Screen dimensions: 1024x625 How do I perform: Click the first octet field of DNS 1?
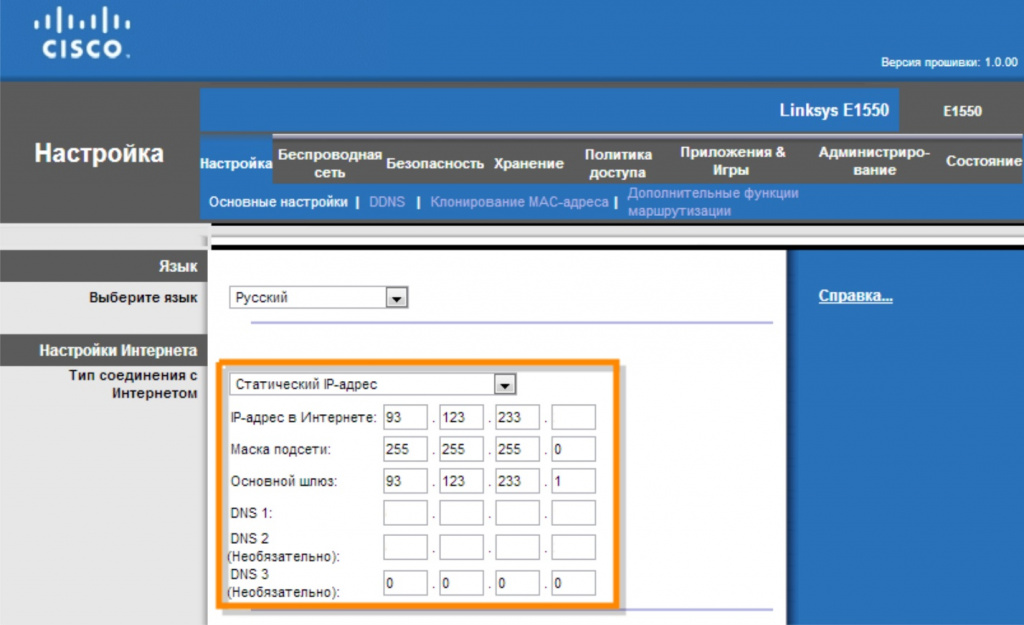point(405,513)
